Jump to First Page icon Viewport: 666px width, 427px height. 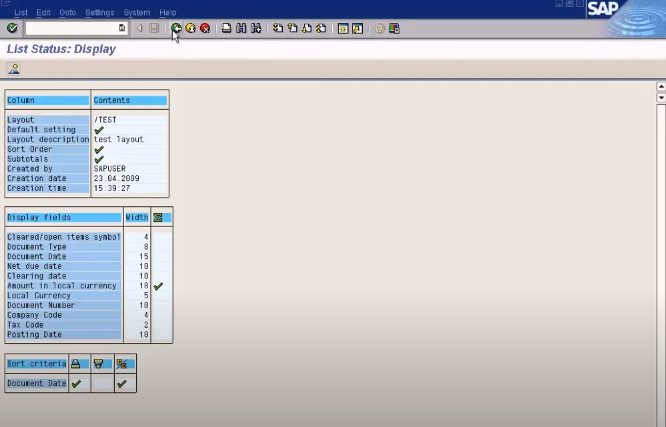(278, 28)
